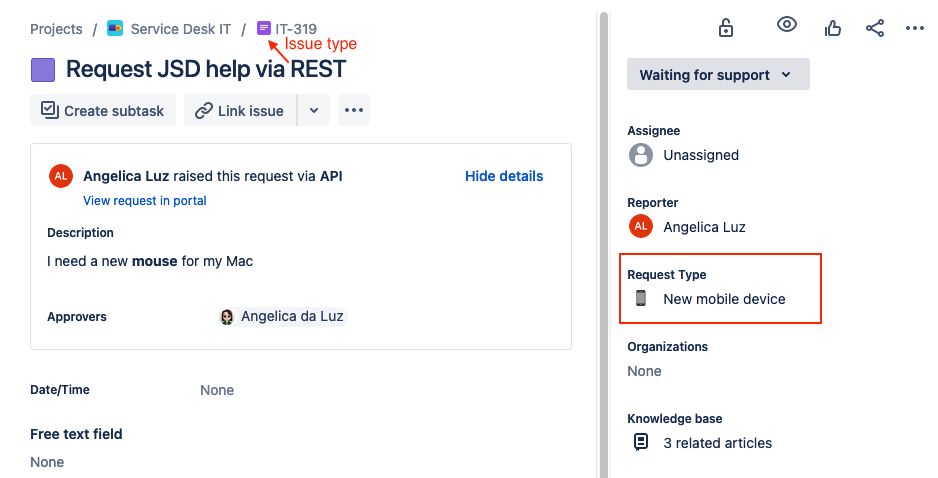Open View request in portal link
This screenshot has height=478, width=938.
point(145,200)
